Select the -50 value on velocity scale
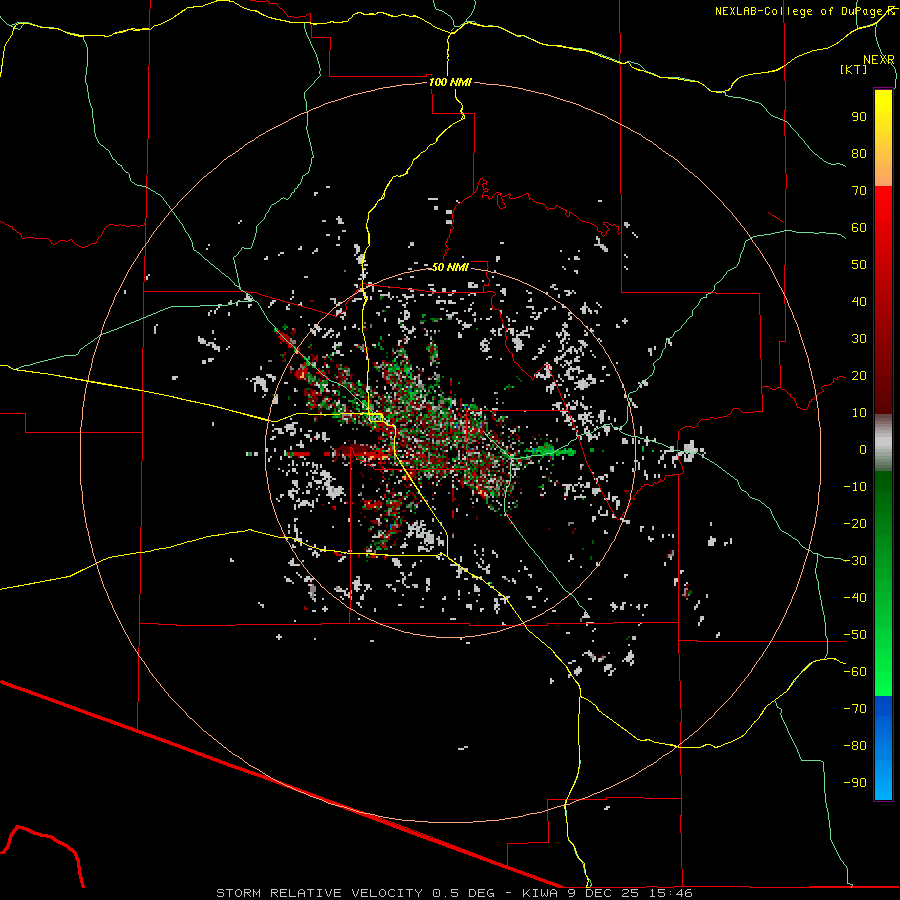This screenshot has height=900, width=900. click(x=855, y=635)
